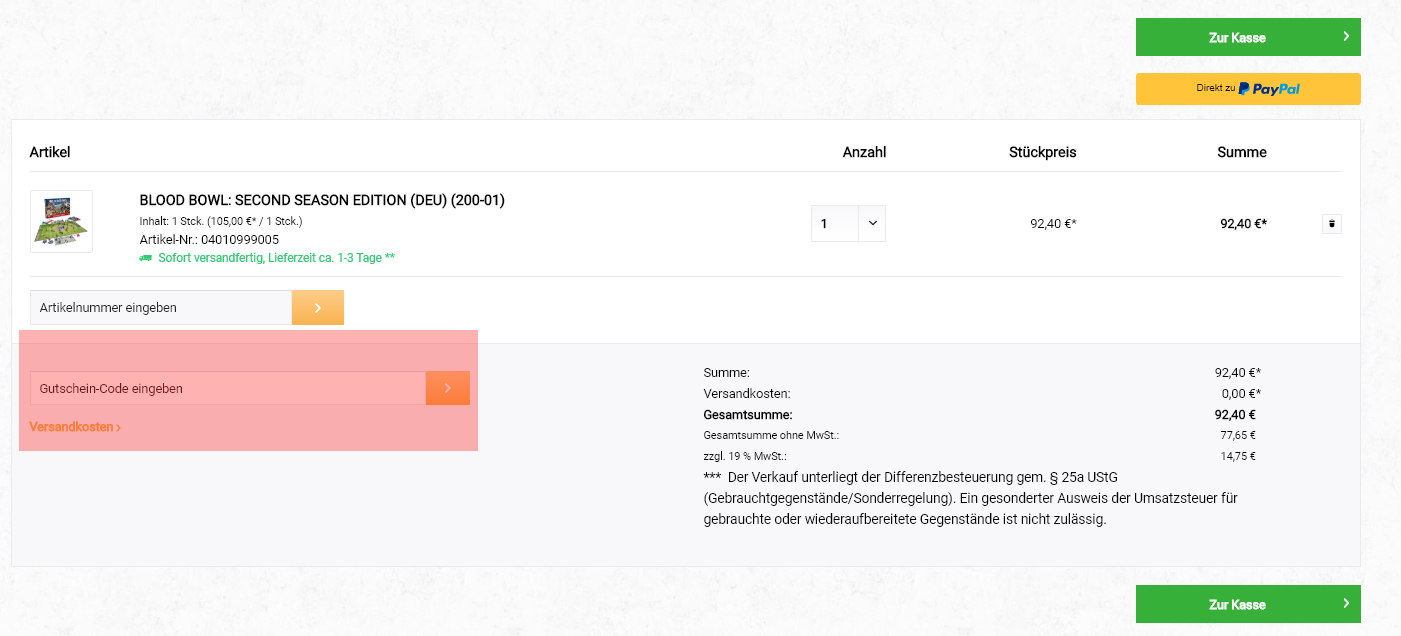The height and width of the screenshot is (636, 1401).
Task: Click the net total value 77,65 €
Action: [x=1238, y=435]
